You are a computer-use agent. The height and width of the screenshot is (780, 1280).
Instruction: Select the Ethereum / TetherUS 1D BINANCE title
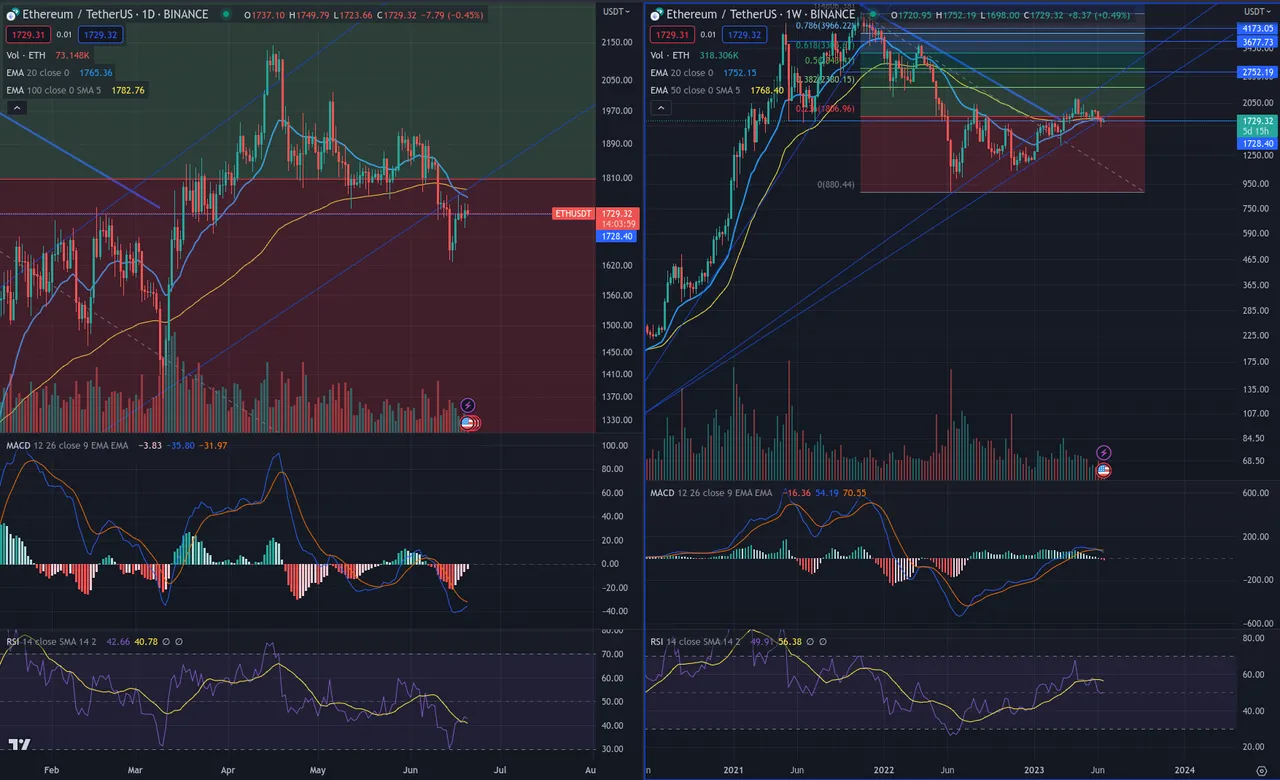pyautogui.click(x=115, y=15)
